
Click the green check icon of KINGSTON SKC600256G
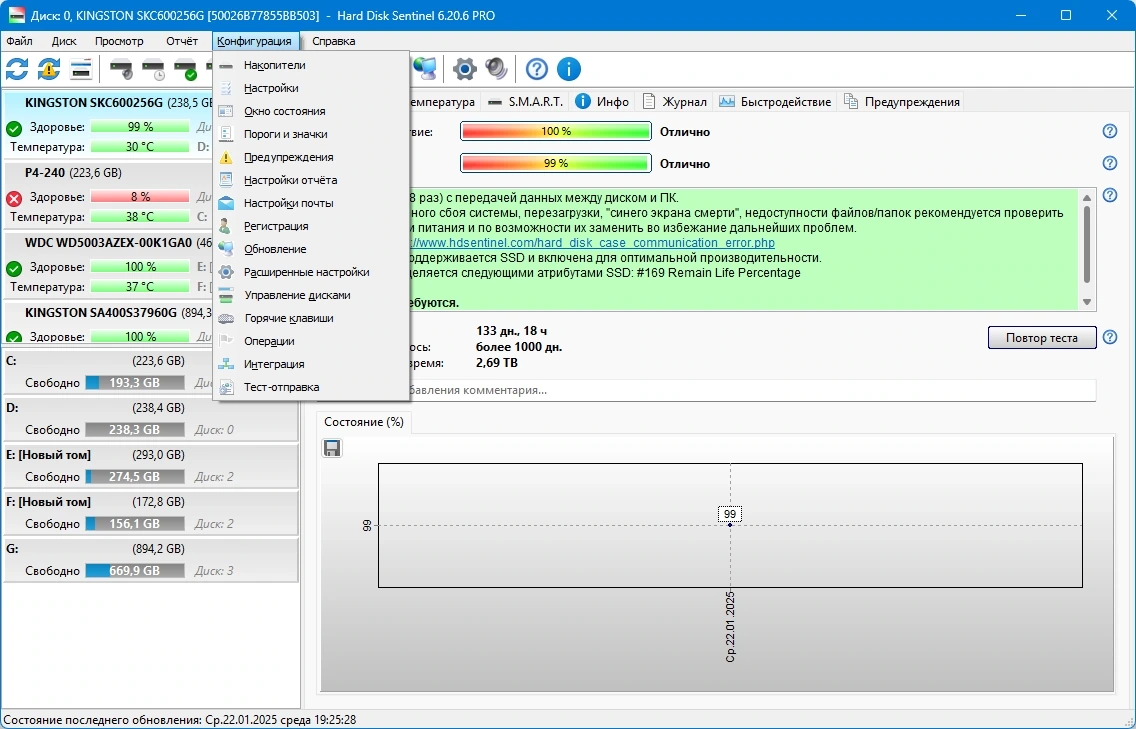pyautogui.click(x=14, y=129)
